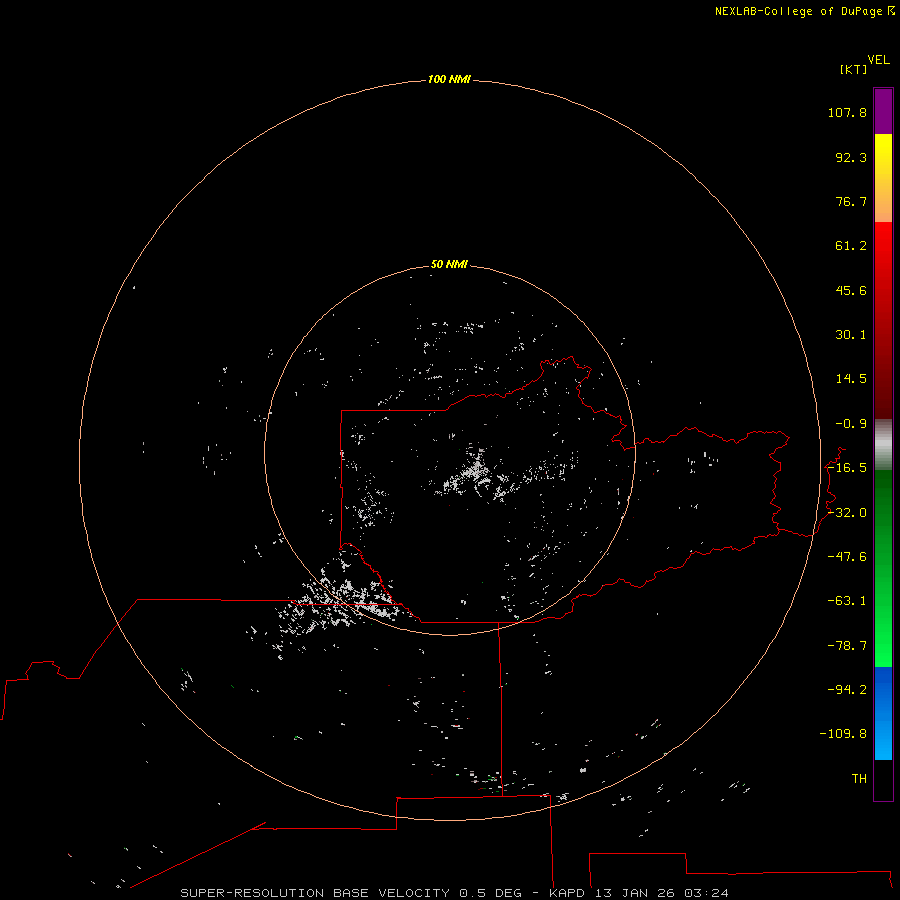900x900 pixels.
Task: Click the 100 NMI range ring label
Action: click(449, 79)
